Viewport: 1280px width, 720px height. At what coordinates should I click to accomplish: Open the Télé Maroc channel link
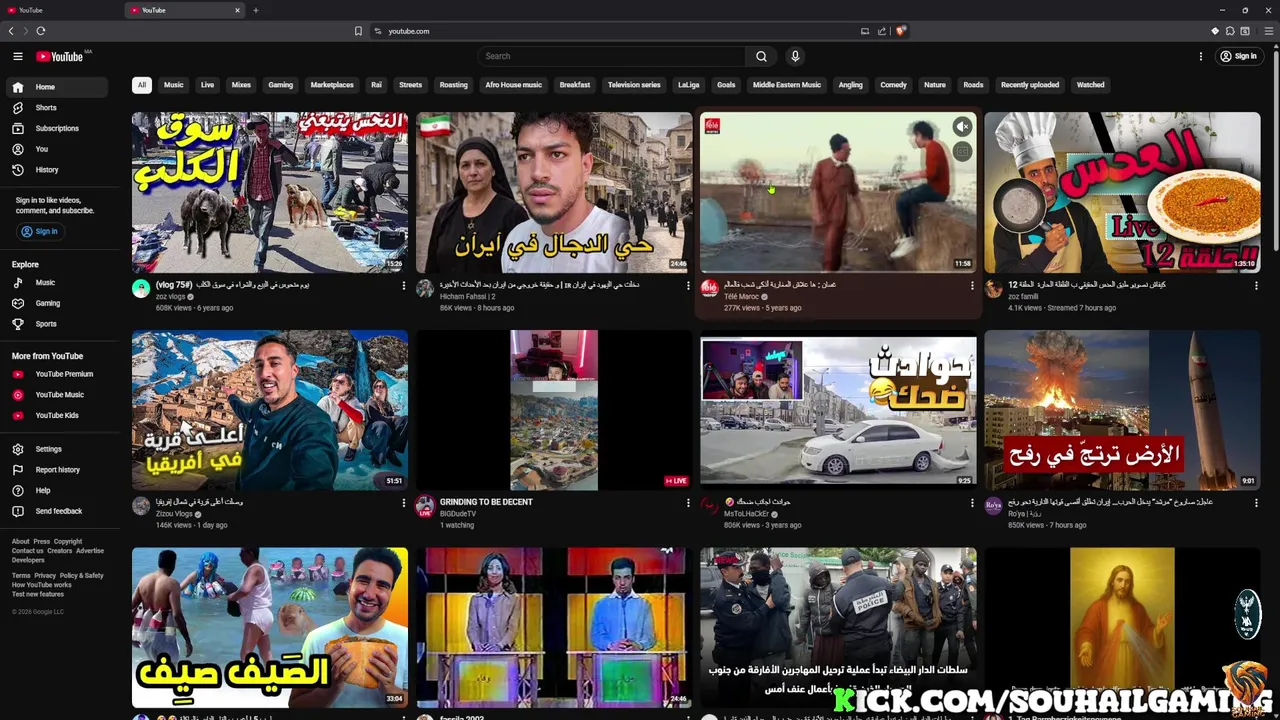tap(741, 296)
